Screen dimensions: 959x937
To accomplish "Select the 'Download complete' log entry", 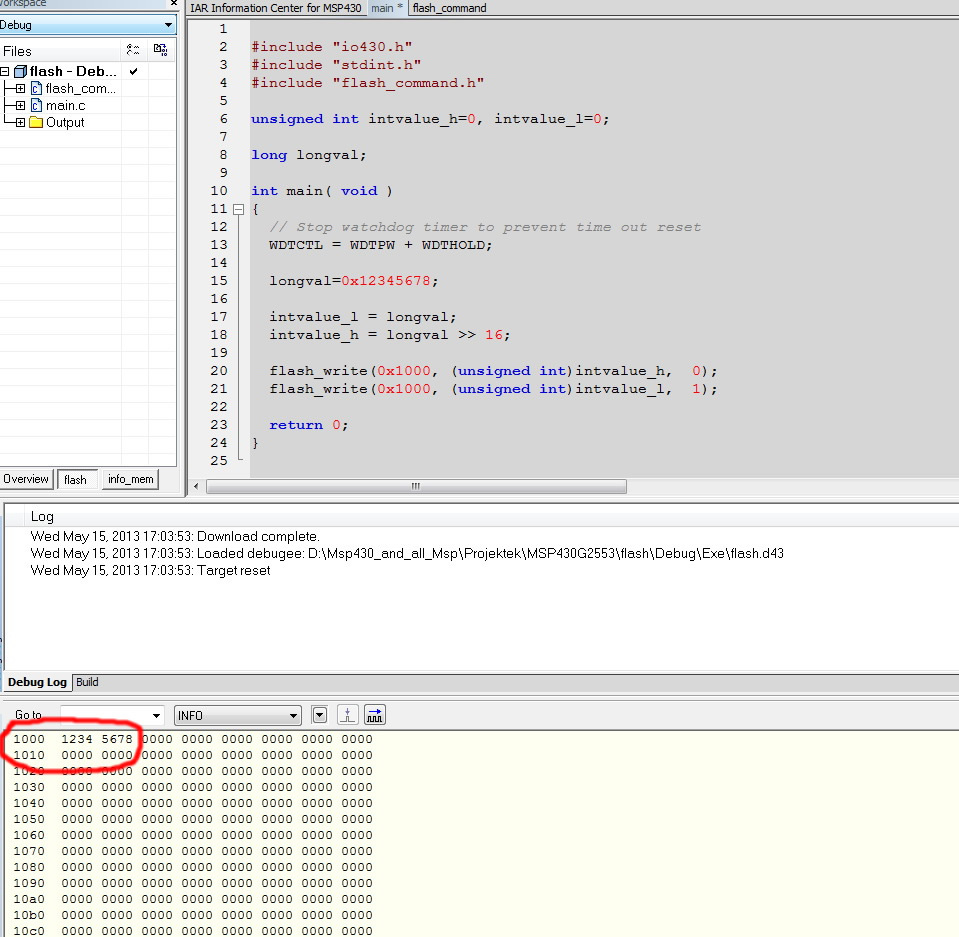I will pyautogui.click(x=175, y=536).
